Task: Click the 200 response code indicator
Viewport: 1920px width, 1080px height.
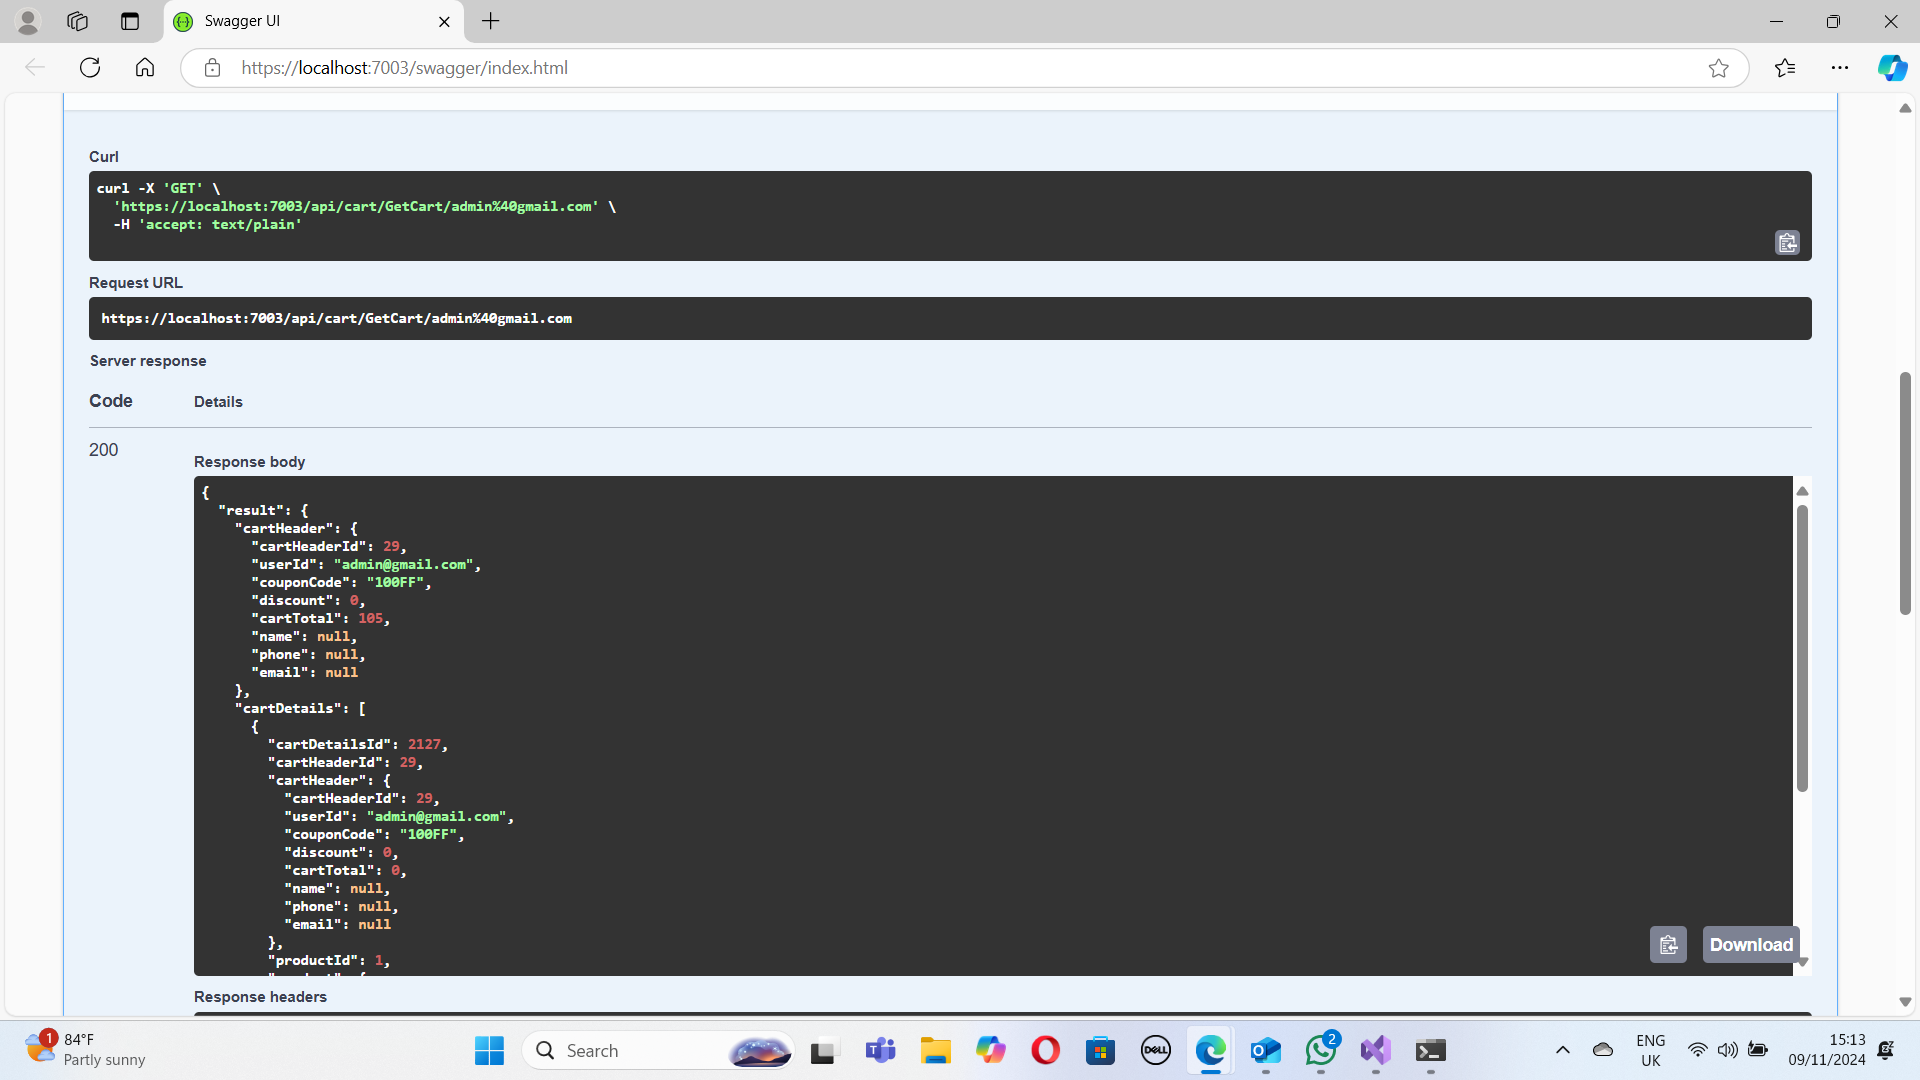Action: pos(103,450)
